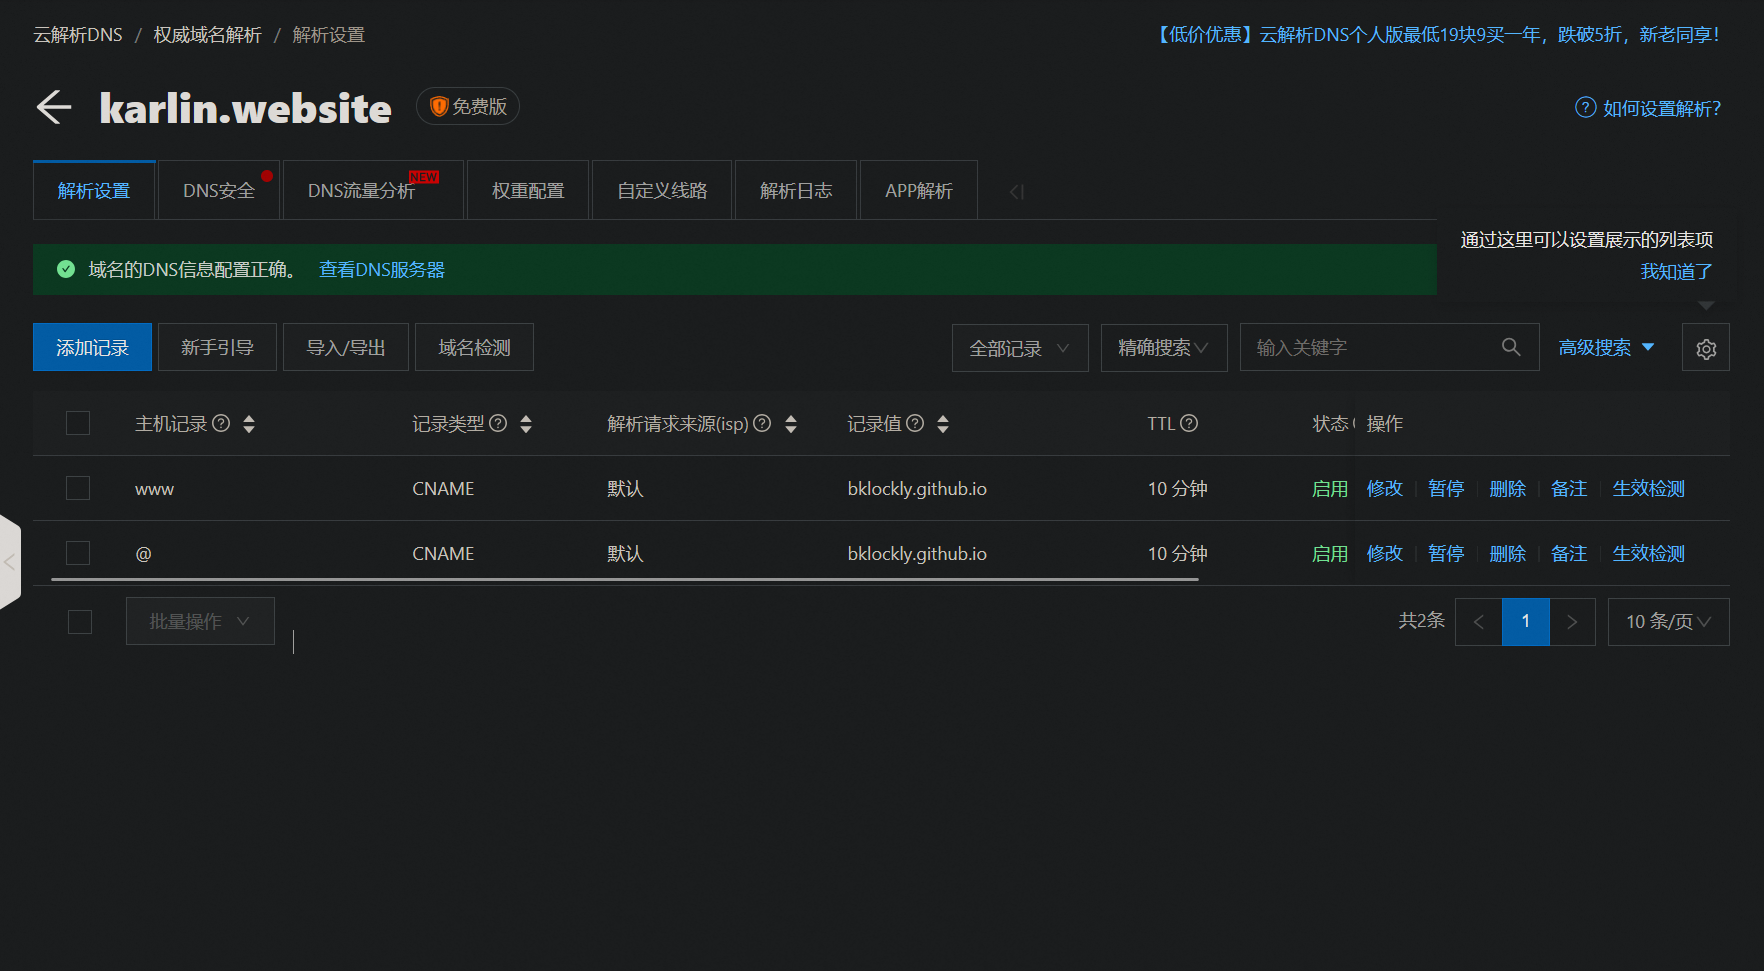Click 生效检测 for the www record
Image resolution: width=1764 pixels, height=971 pixels.
point(1649,488)
